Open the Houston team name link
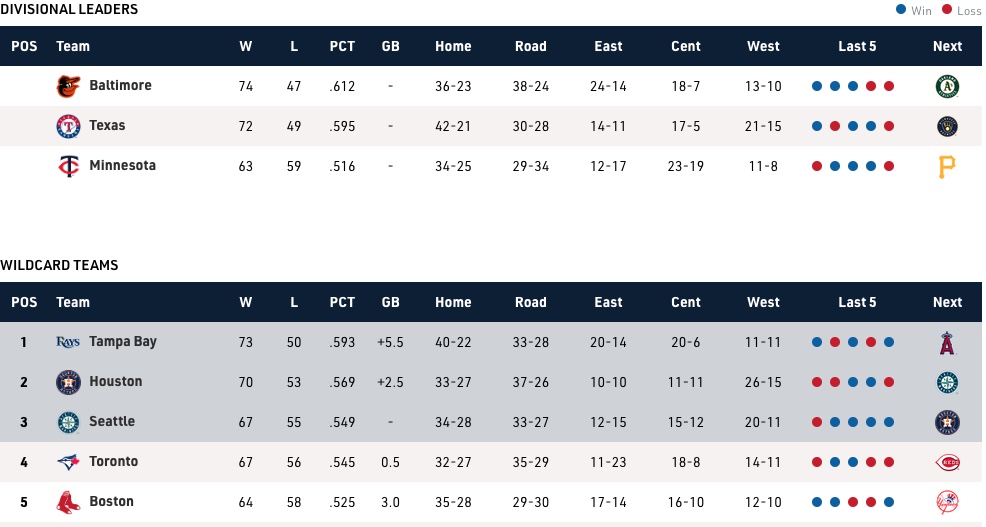The width and height of the screenshot is (986, 527). (115, 382)
